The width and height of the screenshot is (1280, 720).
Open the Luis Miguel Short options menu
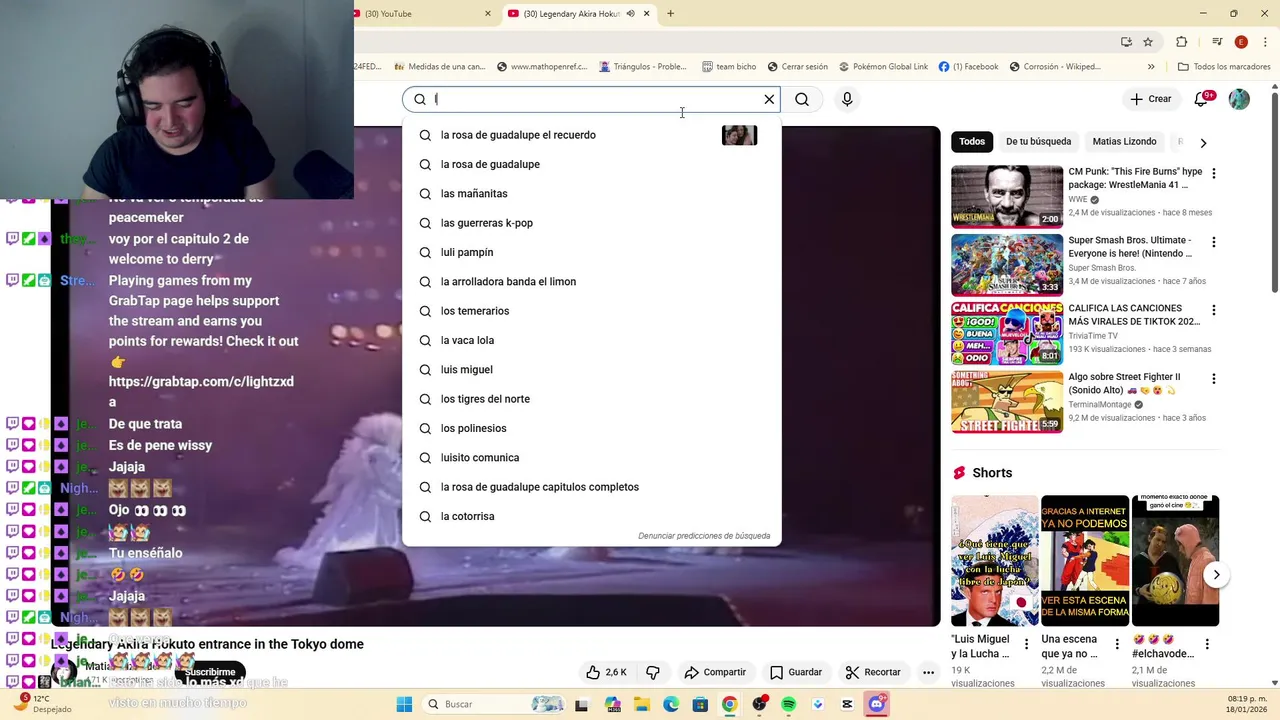pyautogui.click(x=1026, y=645)
